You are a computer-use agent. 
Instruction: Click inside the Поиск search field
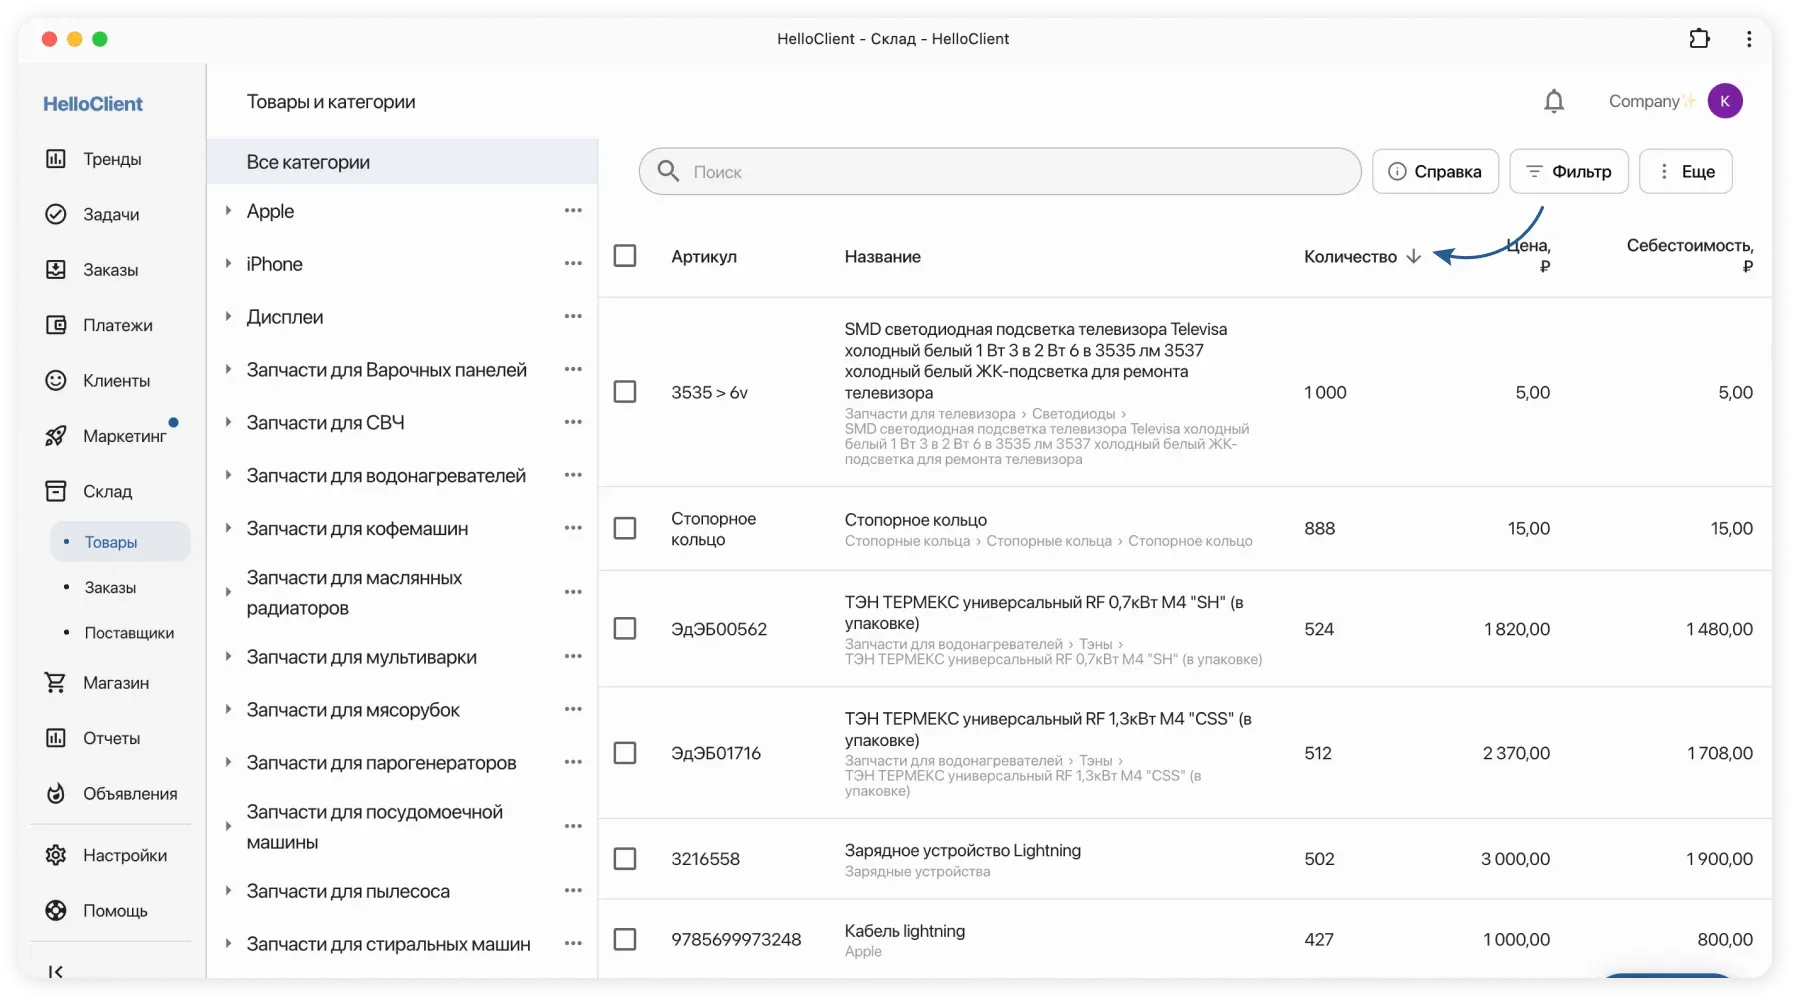click(998, 171)
